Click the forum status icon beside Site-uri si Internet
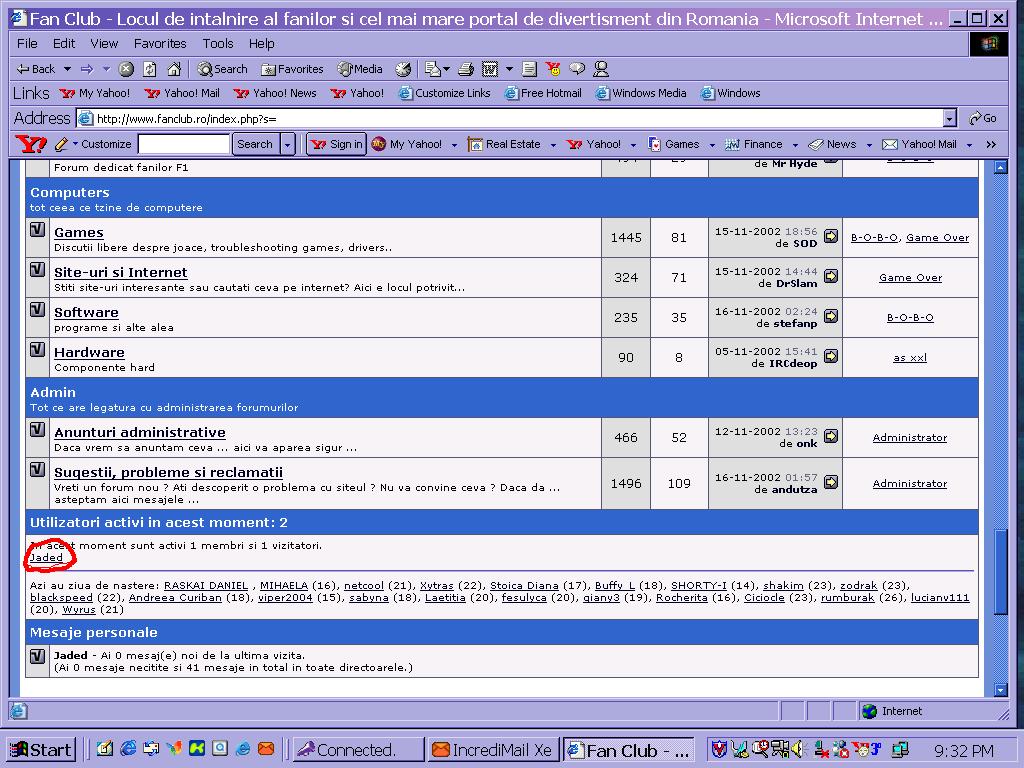This screenshot has height=768, width=1024. (x=38, y=270)
